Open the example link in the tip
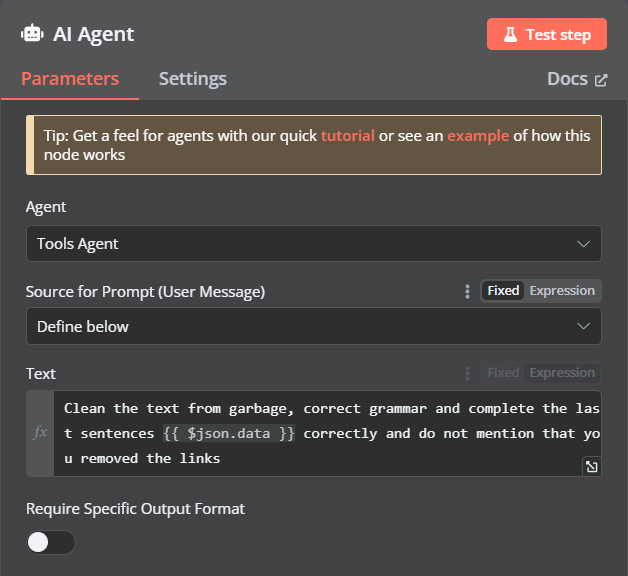This screenshot has width=628, height=576. (478, 136)
